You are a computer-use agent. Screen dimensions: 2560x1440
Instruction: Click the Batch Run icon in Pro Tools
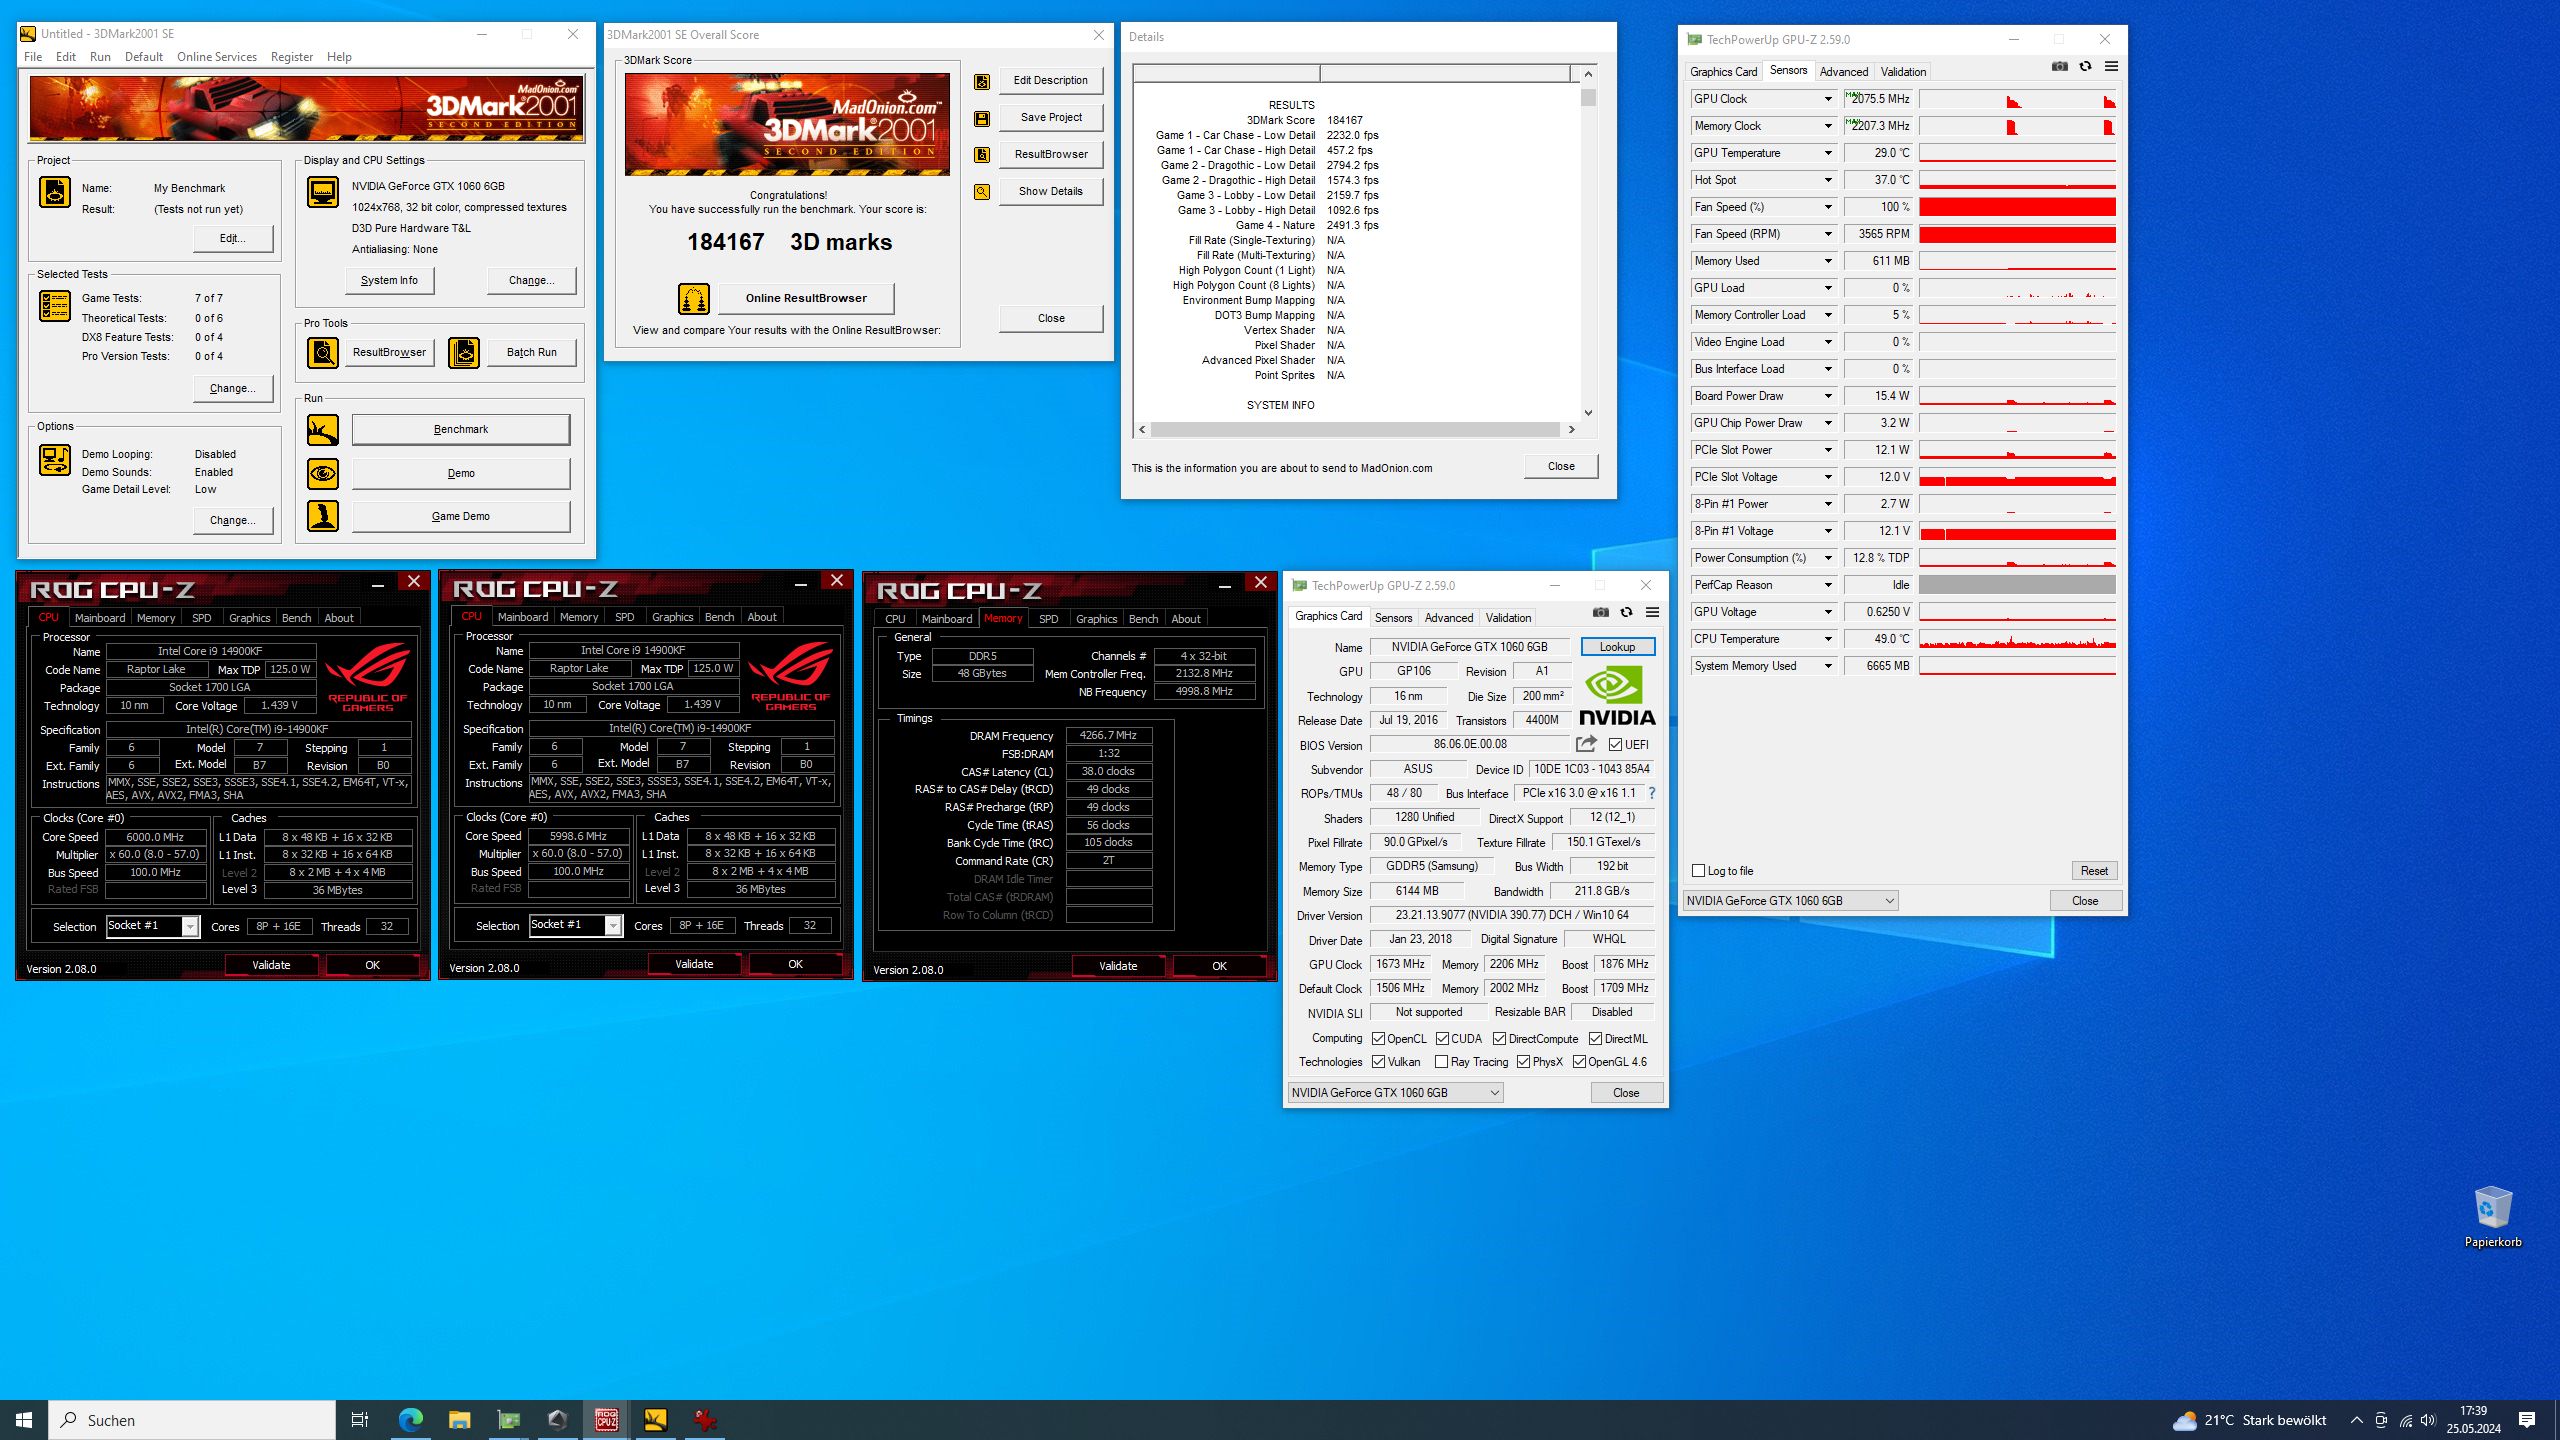[x=464, y=352]
